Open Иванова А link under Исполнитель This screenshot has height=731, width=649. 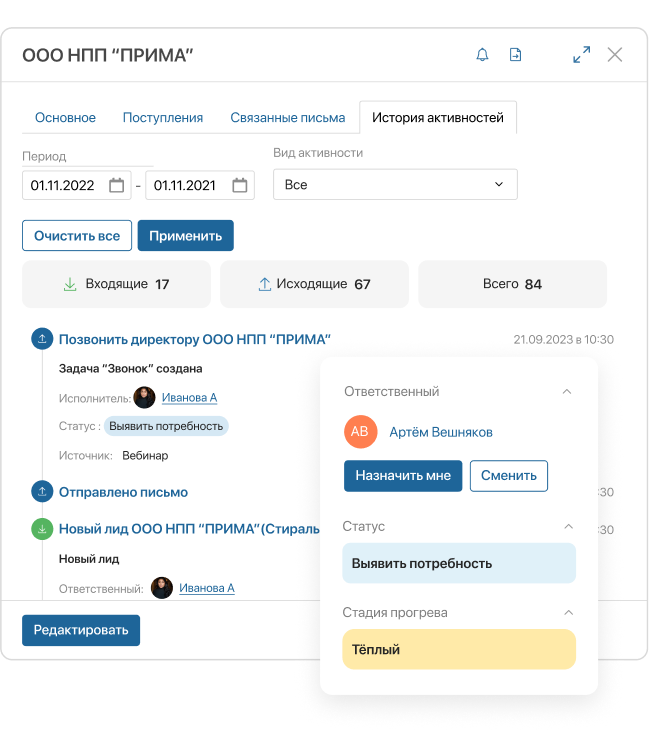point(189,398)
